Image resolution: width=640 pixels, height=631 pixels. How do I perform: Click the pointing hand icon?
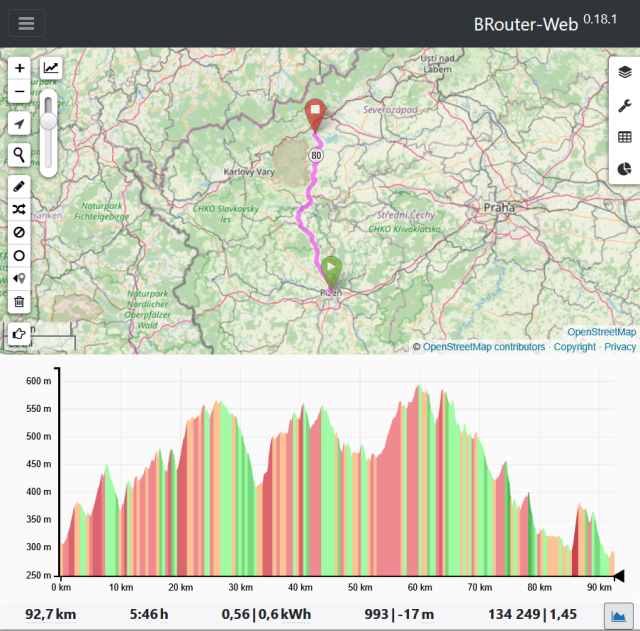[x=19, y=334]
